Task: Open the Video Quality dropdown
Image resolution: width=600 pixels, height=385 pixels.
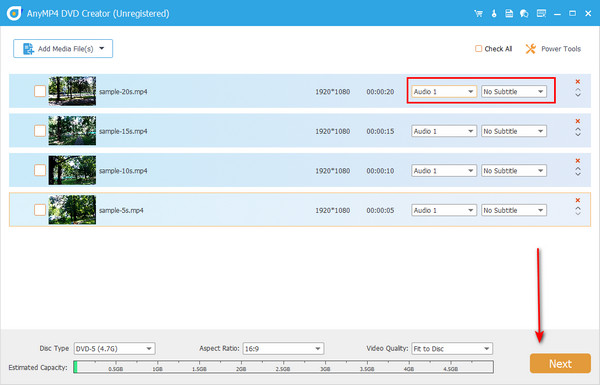Action: tap(452, 349)
